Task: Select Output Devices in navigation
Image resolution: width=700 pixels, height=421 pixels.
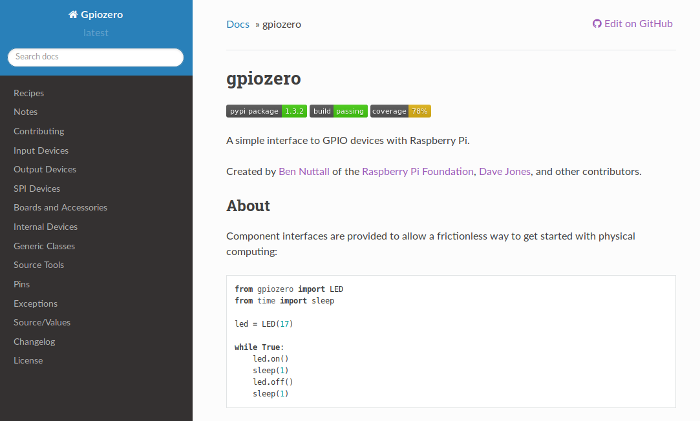Action: [x=44, y=170]
